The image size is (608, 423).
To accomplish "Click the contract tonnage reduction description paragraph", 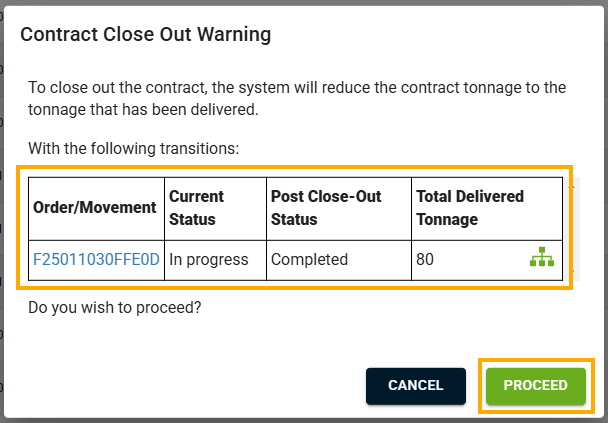I will tap(297, 98).
